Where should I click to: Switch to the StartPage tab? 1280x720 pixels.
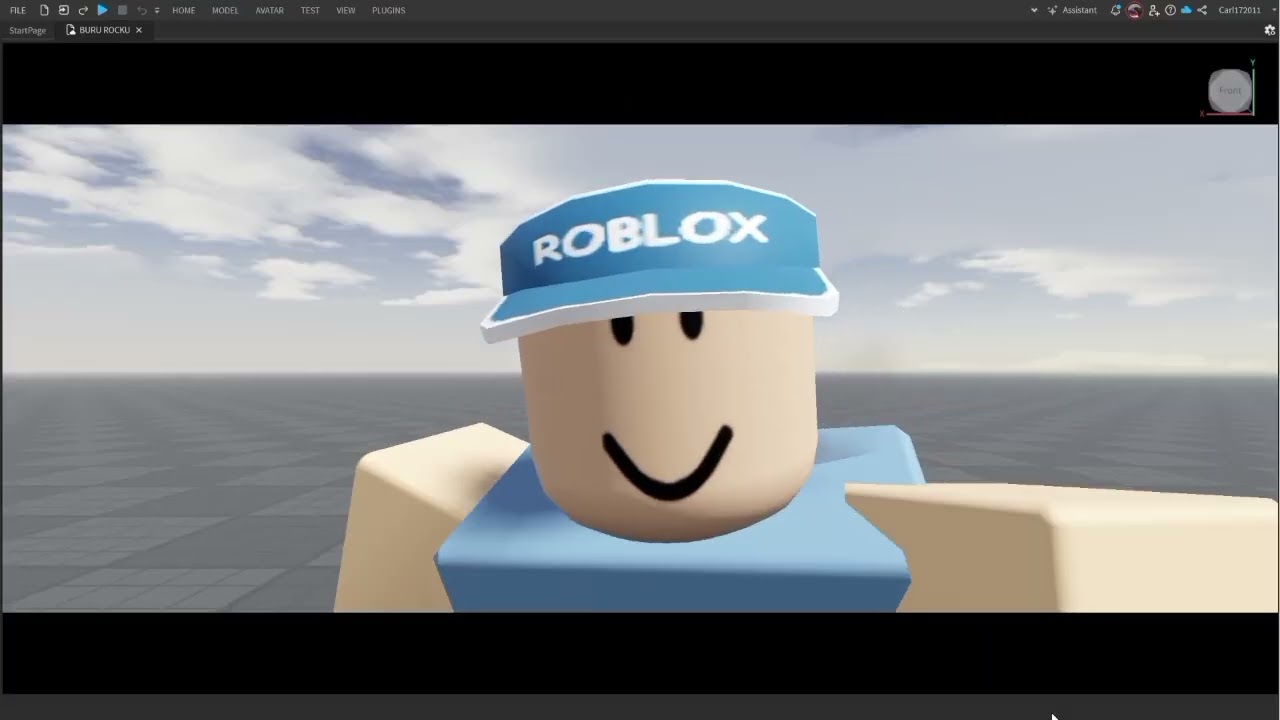(x=27, y=30)
